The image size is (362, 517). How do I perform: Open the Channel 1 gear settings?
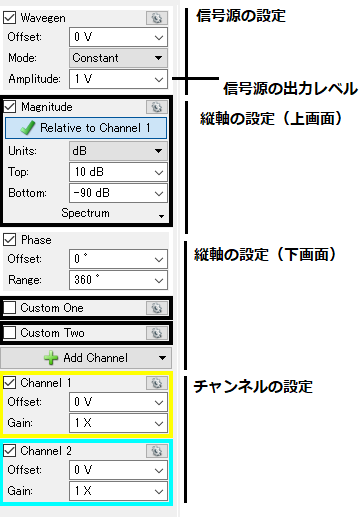point(157,383)
